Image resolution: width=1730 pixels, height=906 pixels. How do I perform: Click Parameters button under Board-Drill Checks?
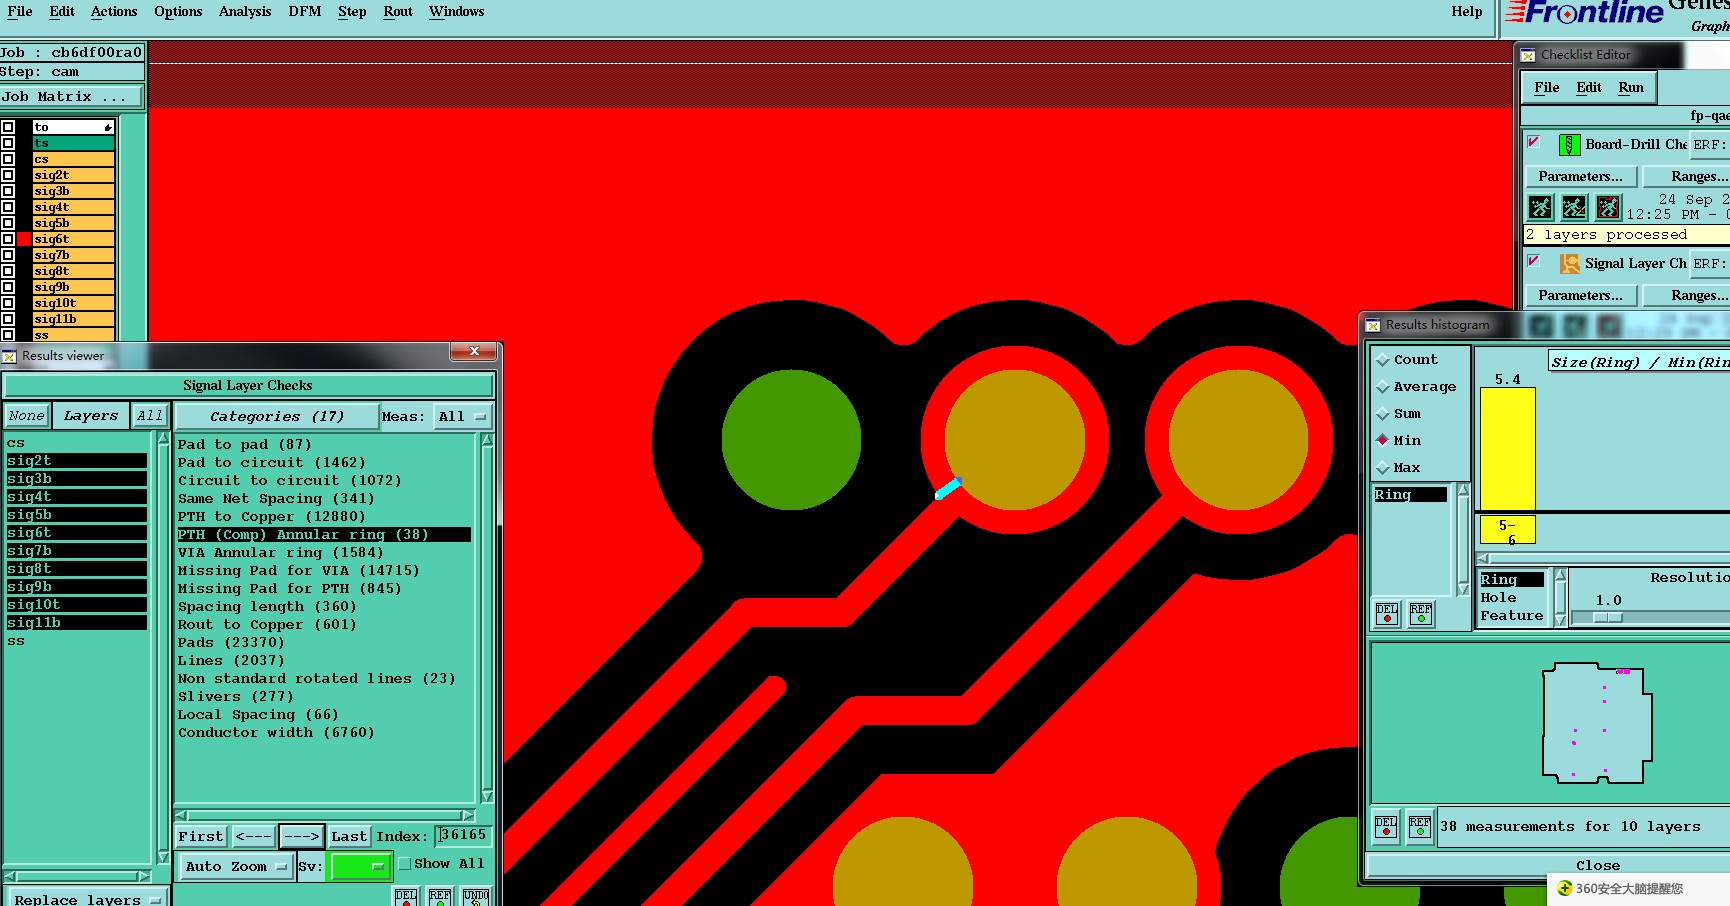(x=1581, y=177)
